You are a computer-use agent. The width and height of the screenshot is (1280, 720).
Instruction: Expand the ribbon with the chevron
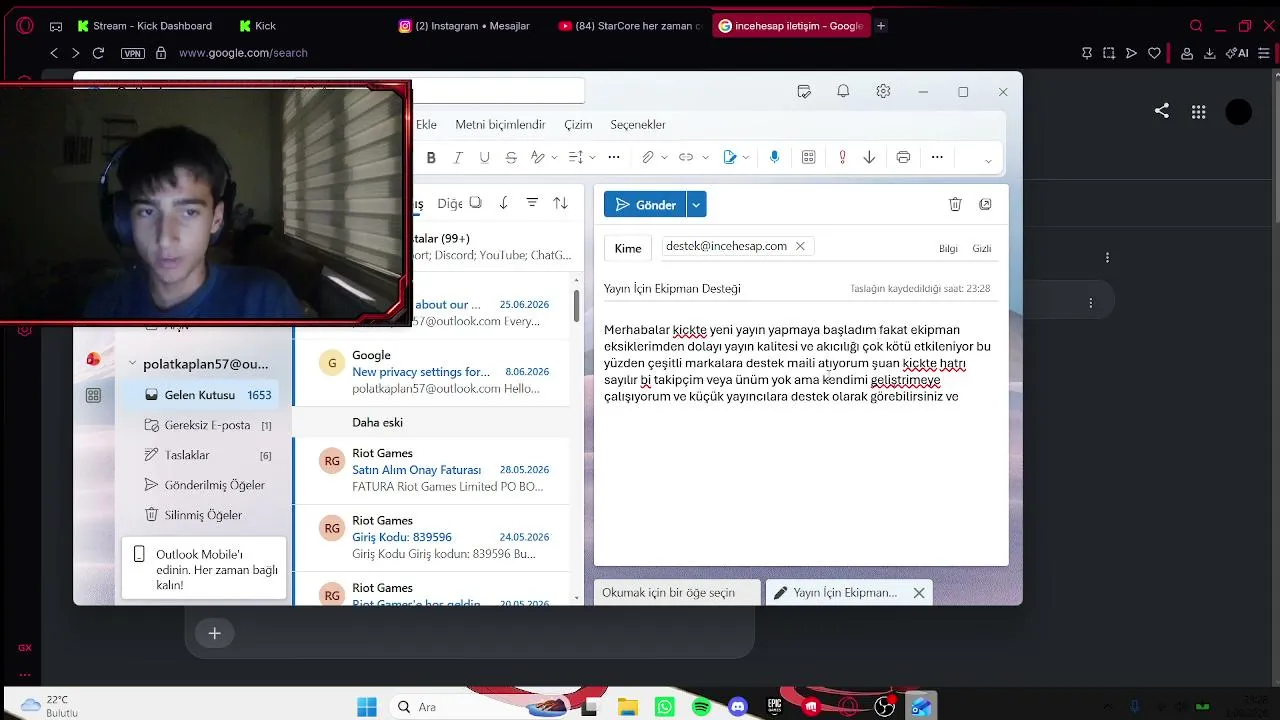[988, 160]
